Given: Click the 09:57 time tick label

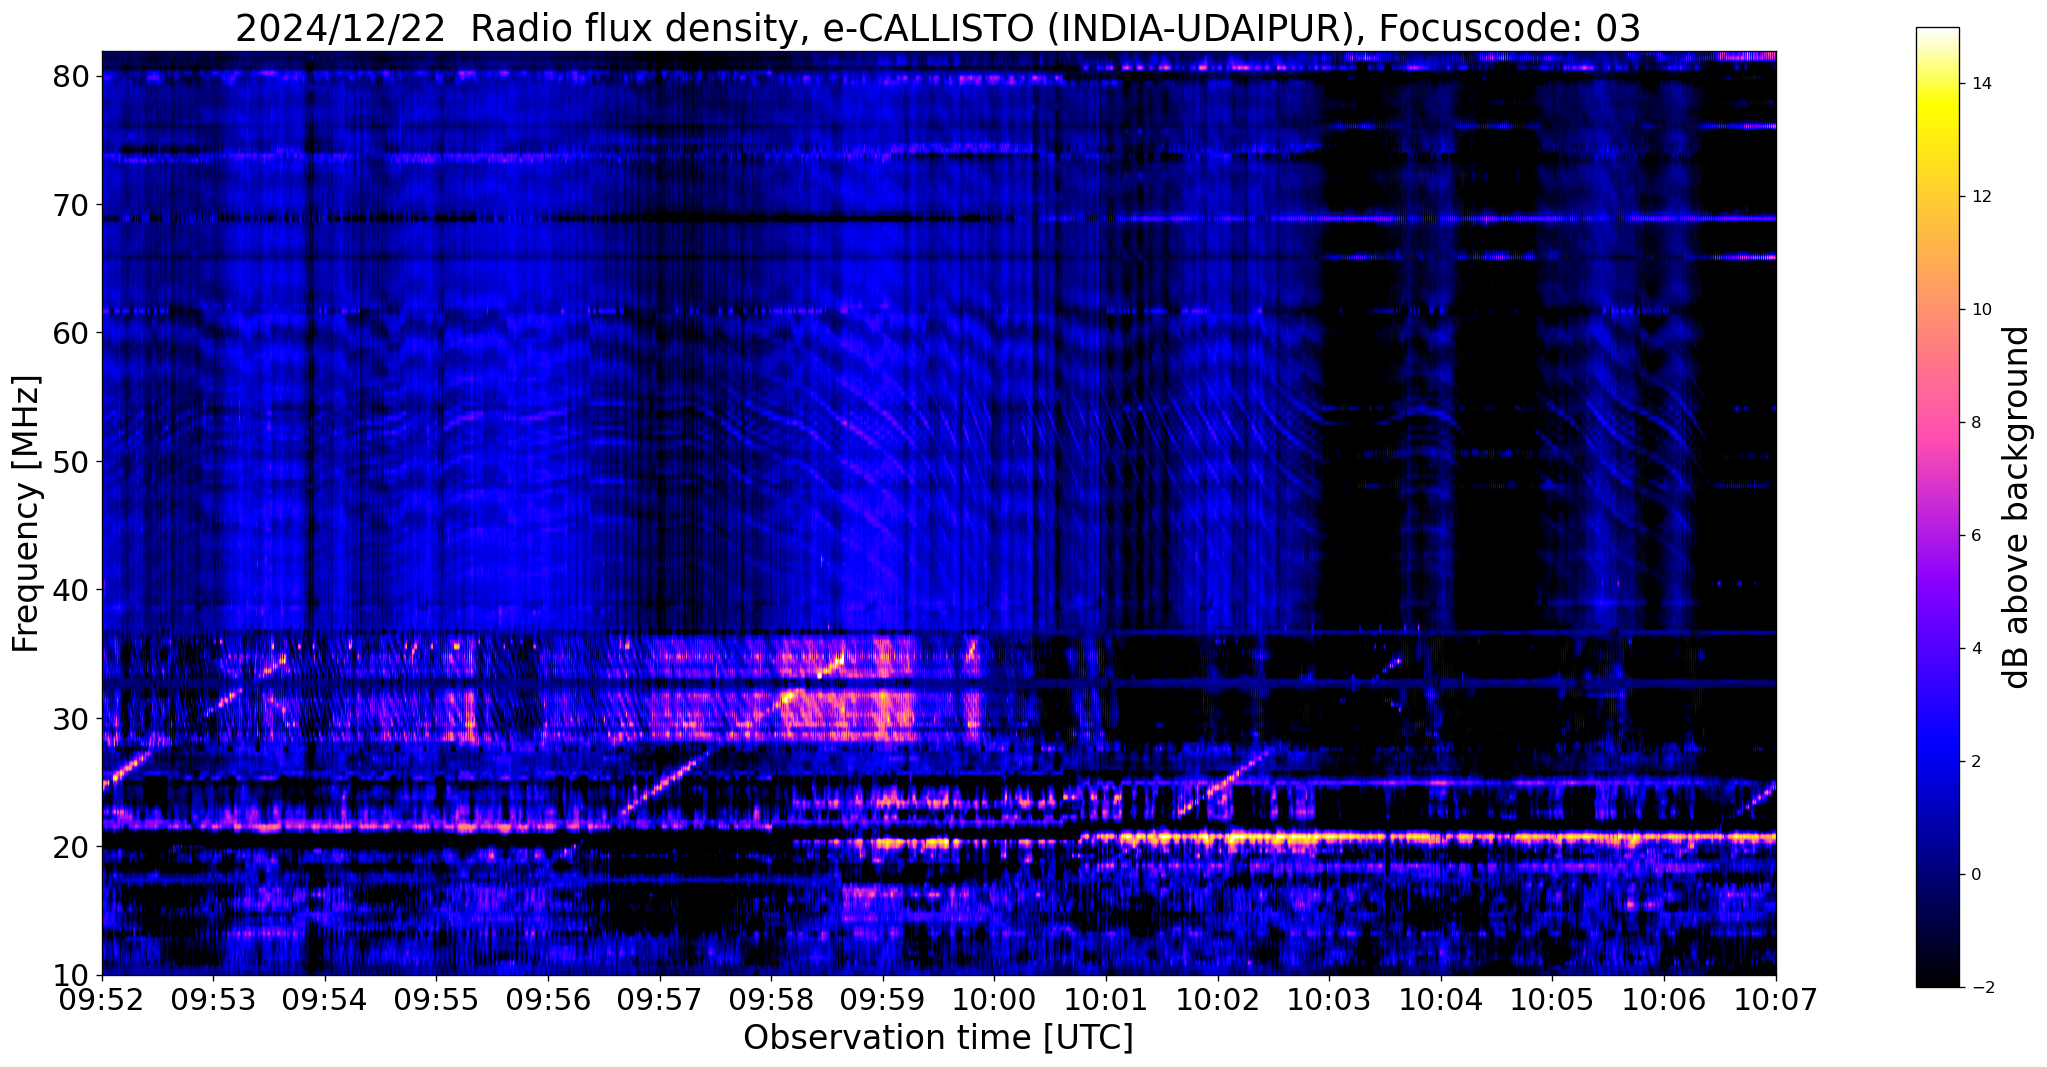Looking at the screenshot, I should pyautogui.click(x=660, y=1000).
